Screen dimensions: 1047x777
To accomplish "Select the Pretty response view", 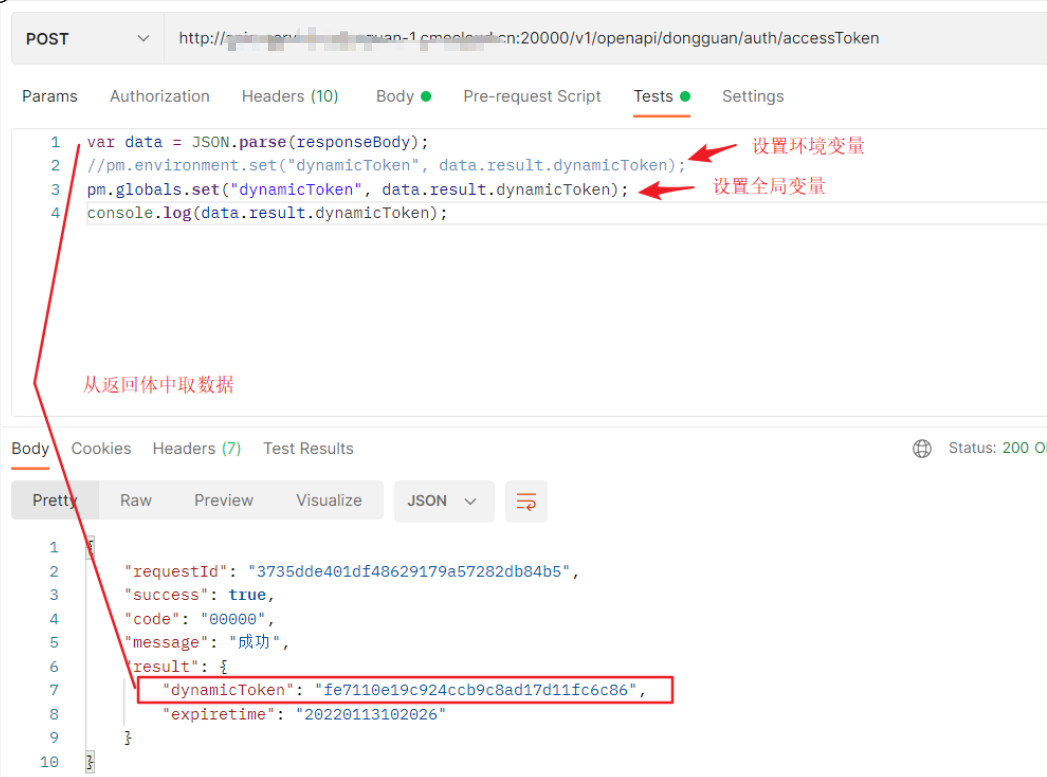I will pyautogui.click(x=55, y=501).
